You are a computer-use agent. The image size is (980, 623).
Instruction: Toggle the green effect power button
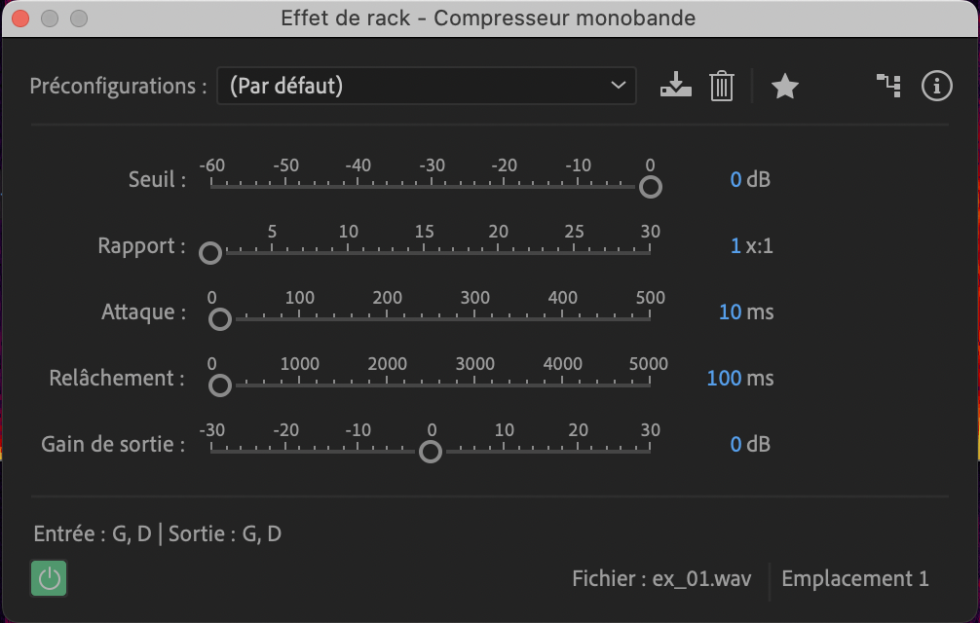(49, 579)
